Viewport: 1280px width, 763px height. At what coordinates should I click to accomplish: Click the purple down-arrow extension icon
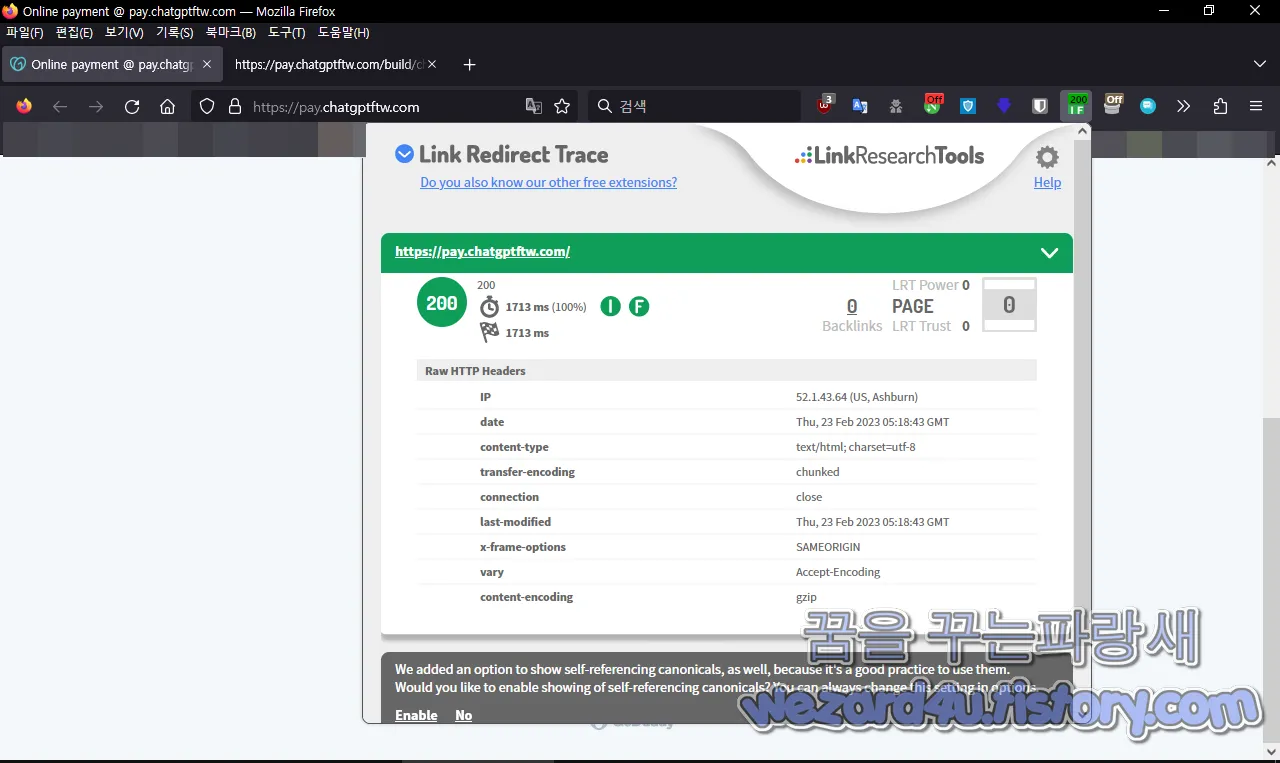click(x=1004, y=106)
